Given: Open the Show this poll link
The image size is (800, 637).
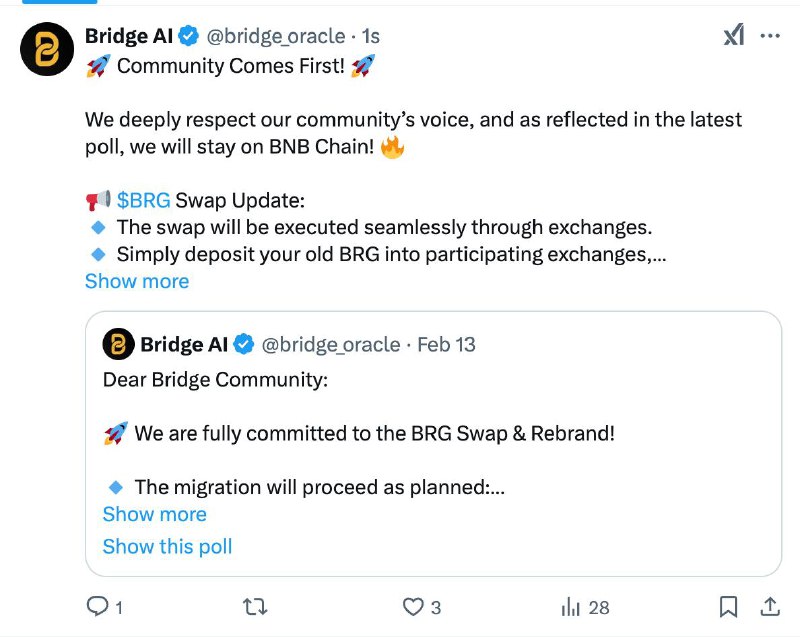Looking at the screenshot, I should click(x=167, y=546).
